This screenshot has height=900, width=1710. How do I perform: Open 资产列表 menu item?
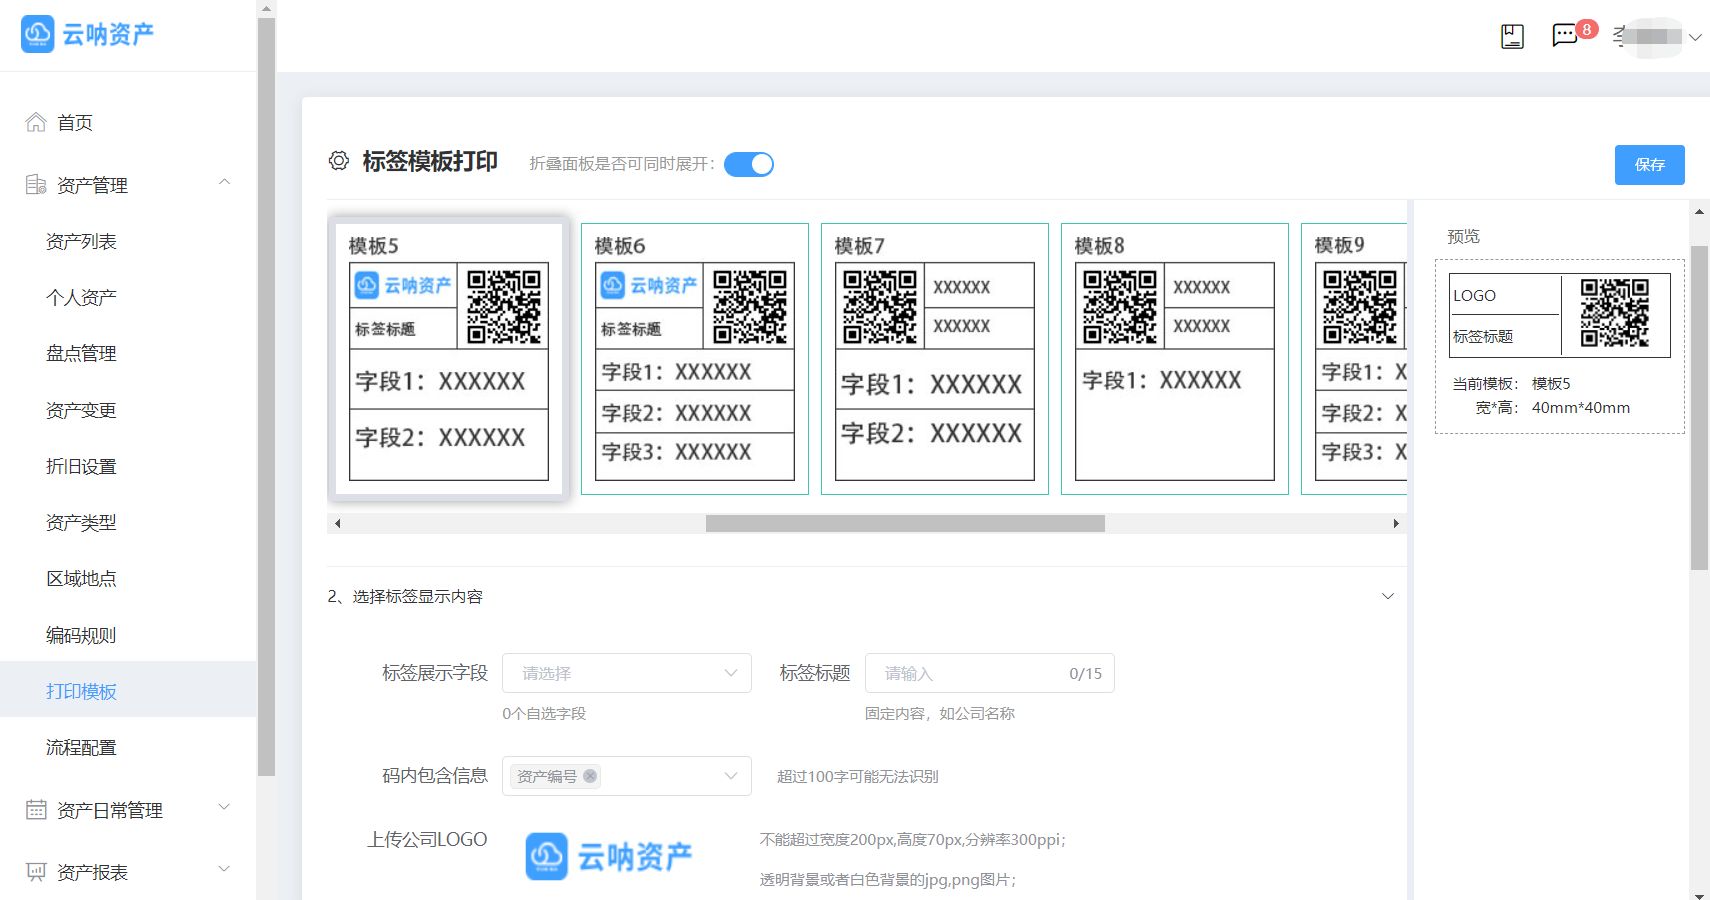pyautogui.click(x=128, y=241)
